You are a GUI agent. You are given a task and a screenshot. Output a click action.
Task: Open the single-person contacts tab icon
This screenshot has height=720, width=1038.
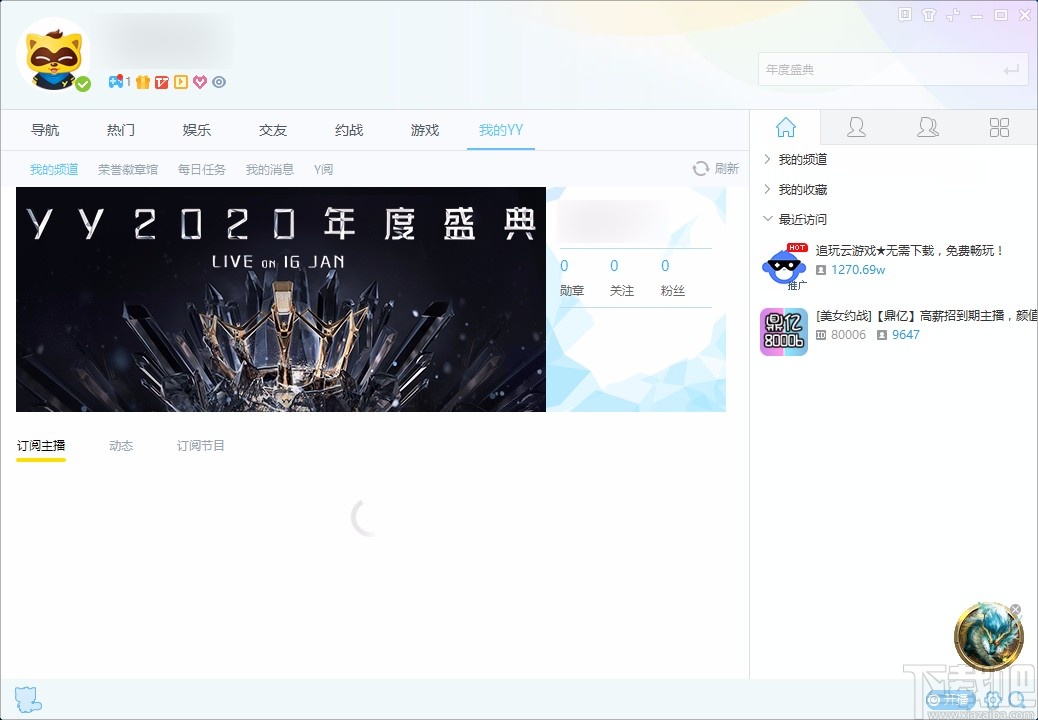856,127
